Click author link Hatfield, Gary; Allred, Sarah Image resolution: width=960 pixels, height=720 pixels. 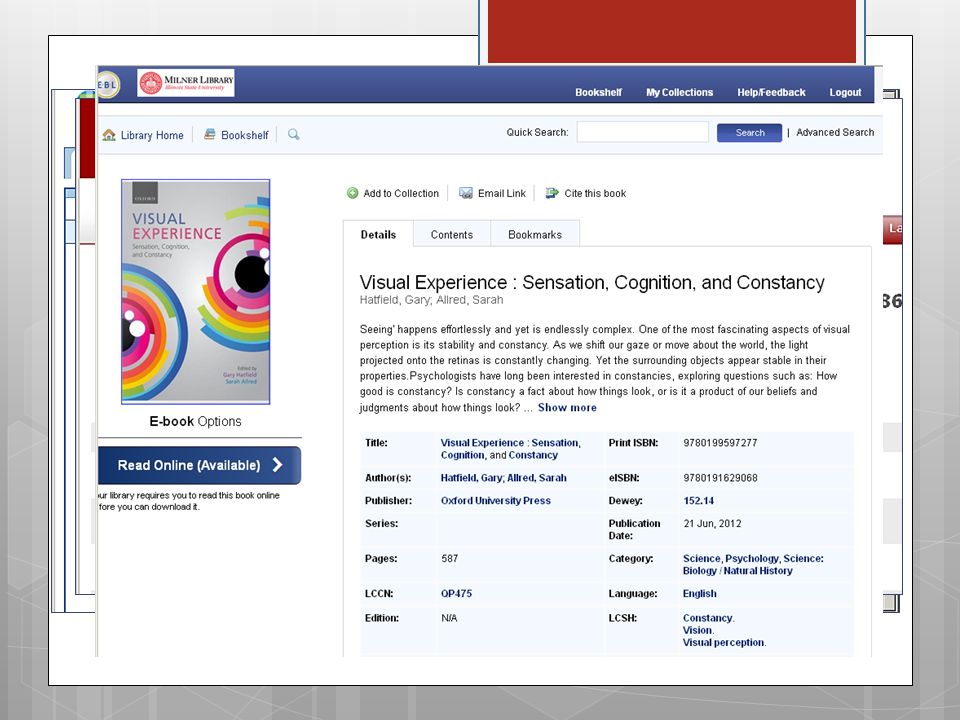503,478
